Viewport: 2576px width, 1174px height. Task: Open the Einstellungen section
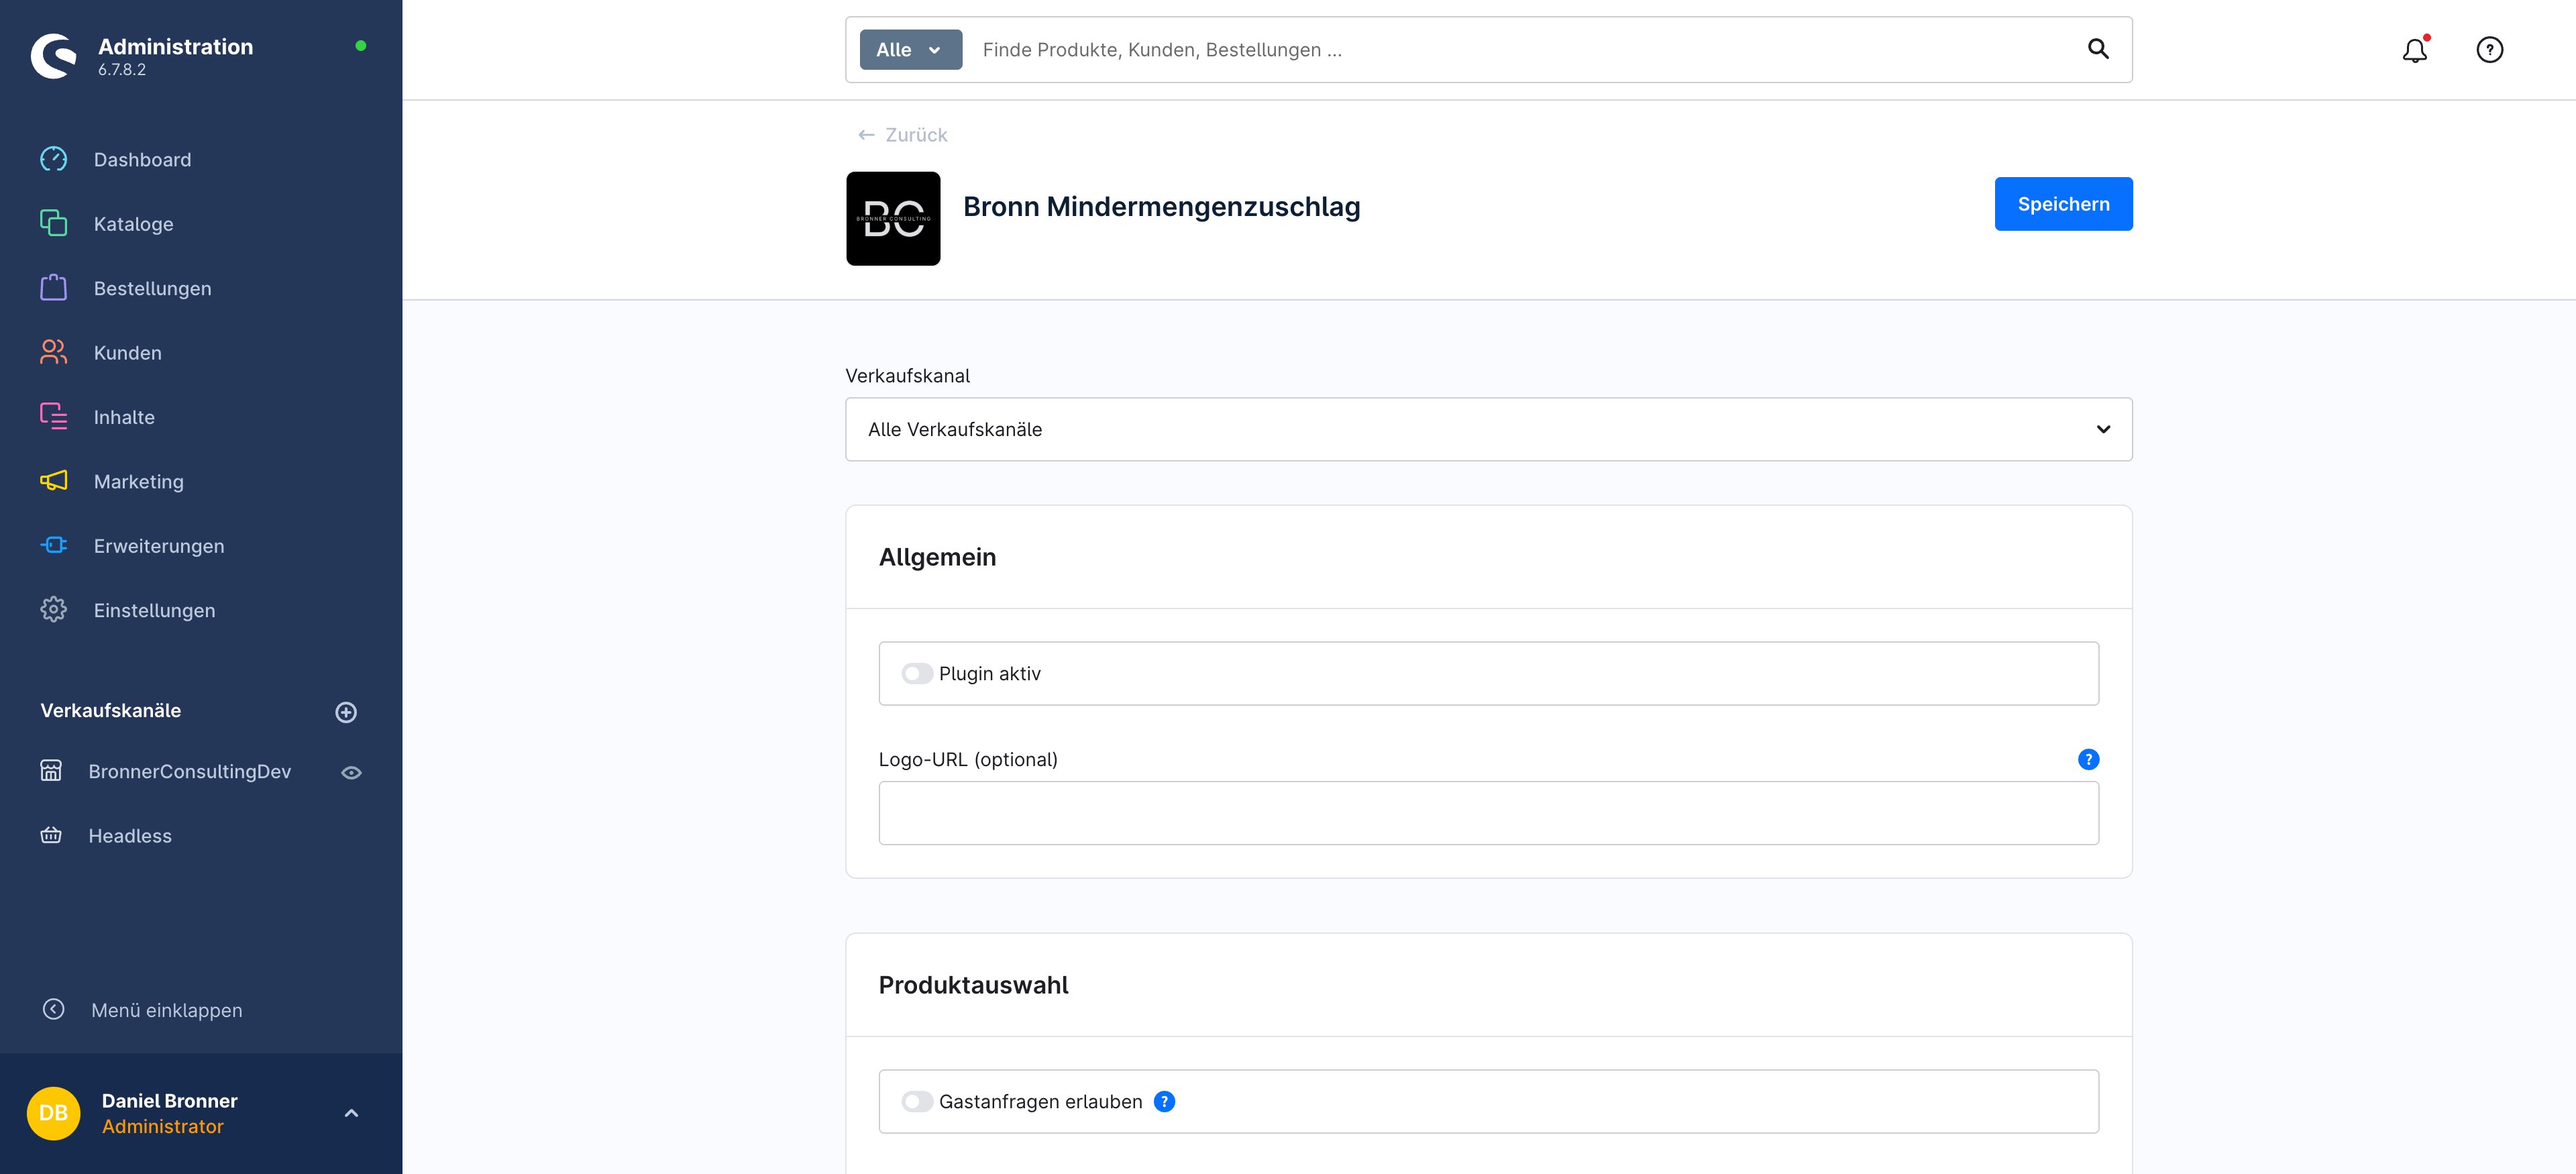155,610
